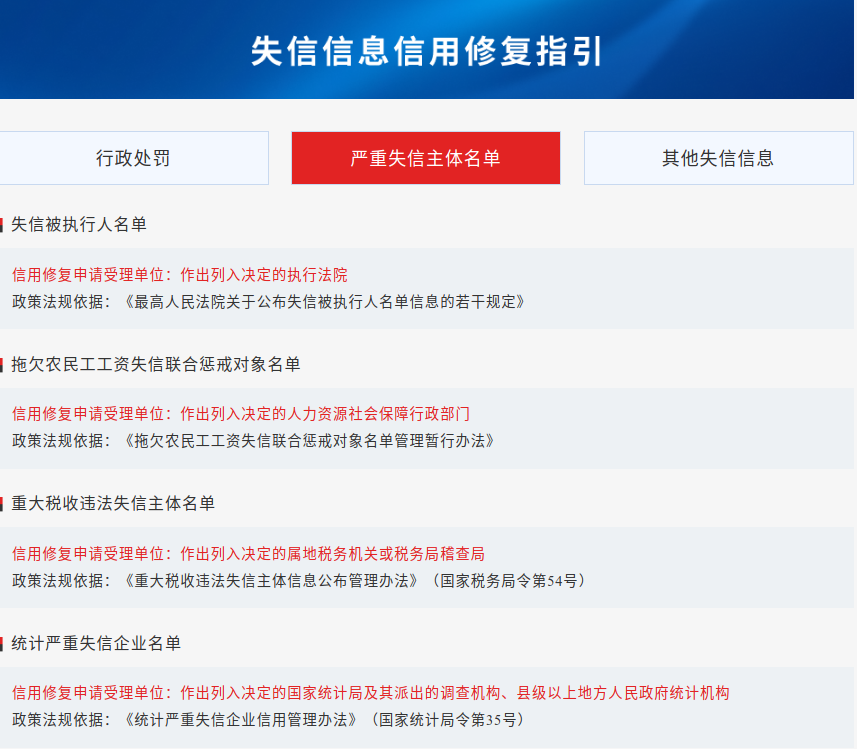Image resolution: width=857 pixels, height=749 pixels.
Task: Click the 国家统计局及其派出的调查机构 acceptance unit line
Action: [371, 693]
